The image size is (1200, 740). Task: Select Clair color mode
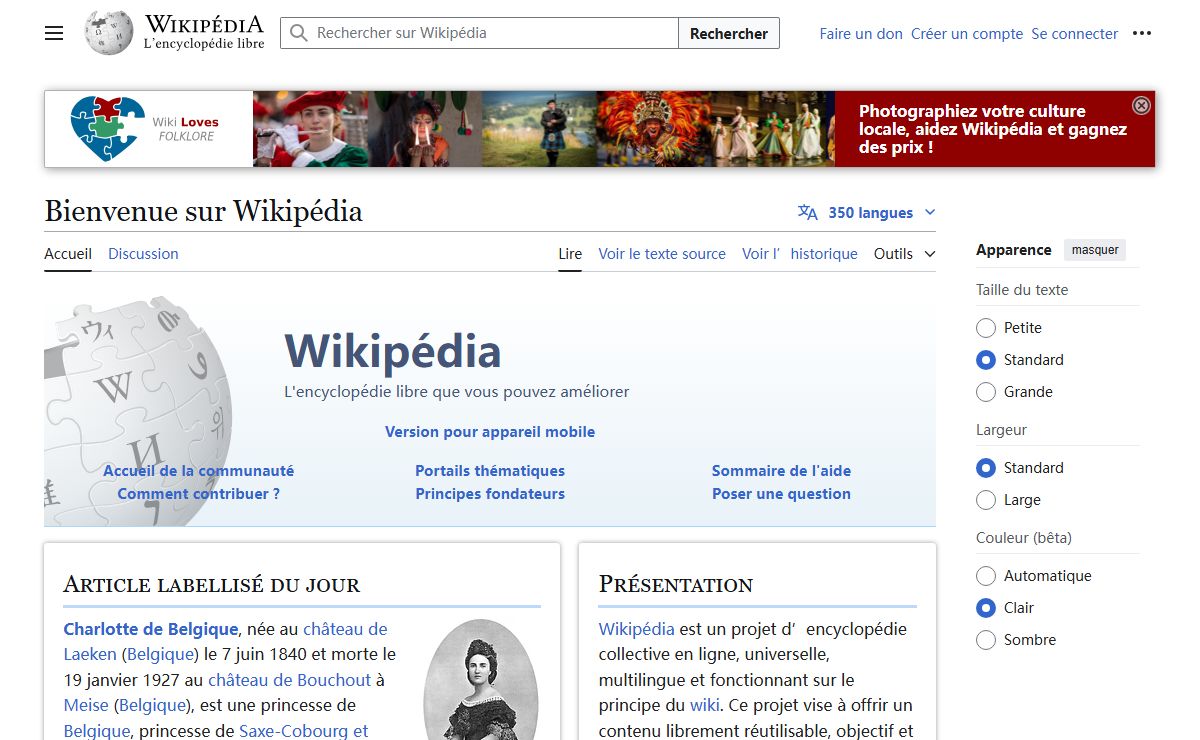(986, 608)
